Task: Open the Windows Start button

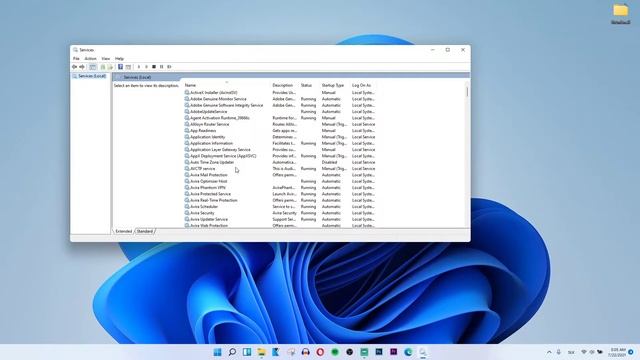Action: click(x=218, y=352)
